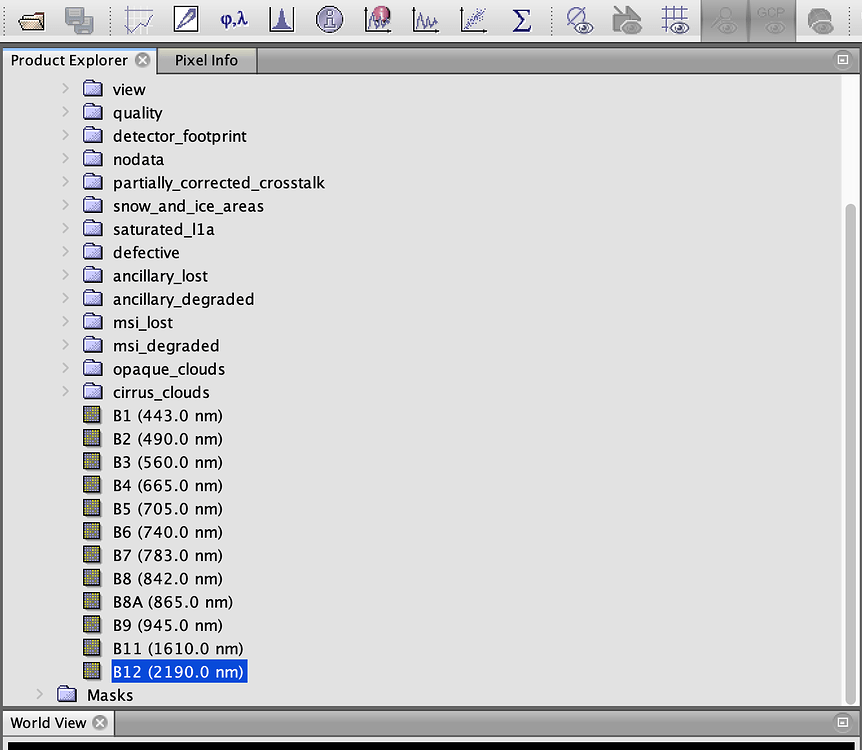Open the statistics panel
862x750 pixels.
[521, 19]
